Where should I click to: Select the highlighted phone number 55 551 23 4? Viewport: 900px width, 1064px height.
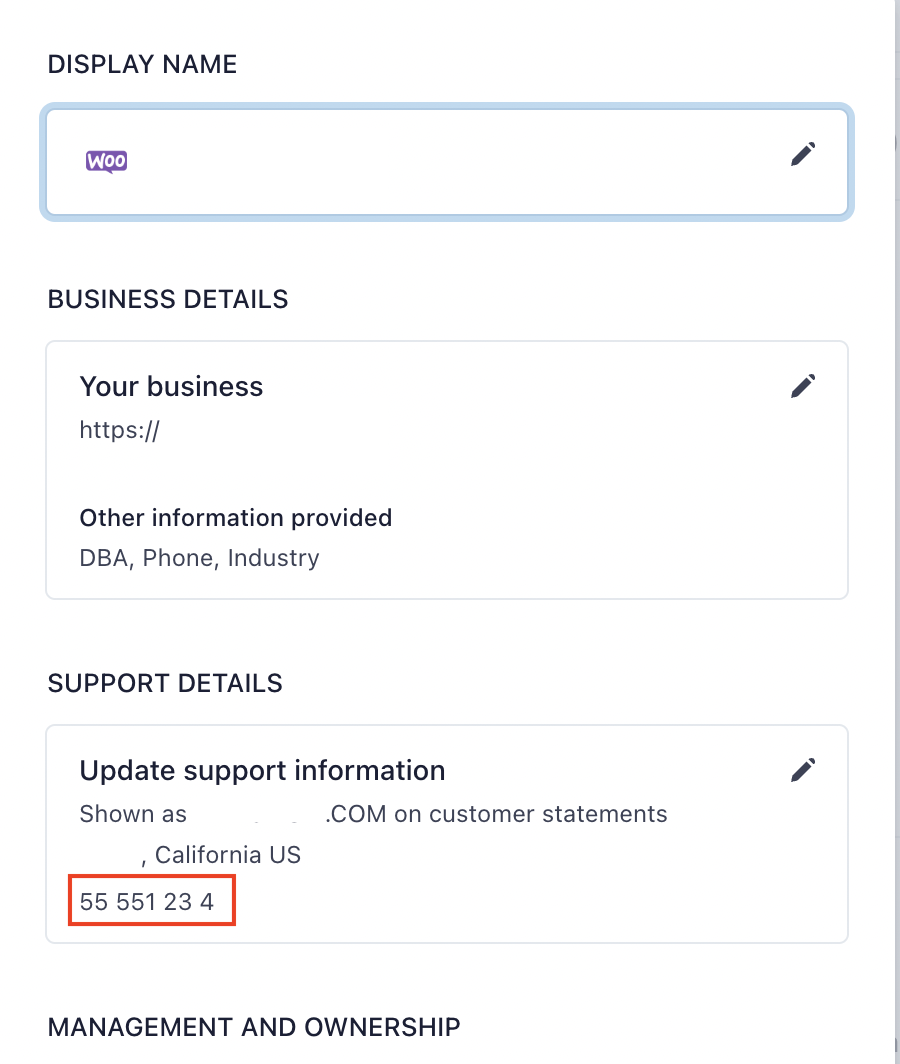tap(151, 900)
